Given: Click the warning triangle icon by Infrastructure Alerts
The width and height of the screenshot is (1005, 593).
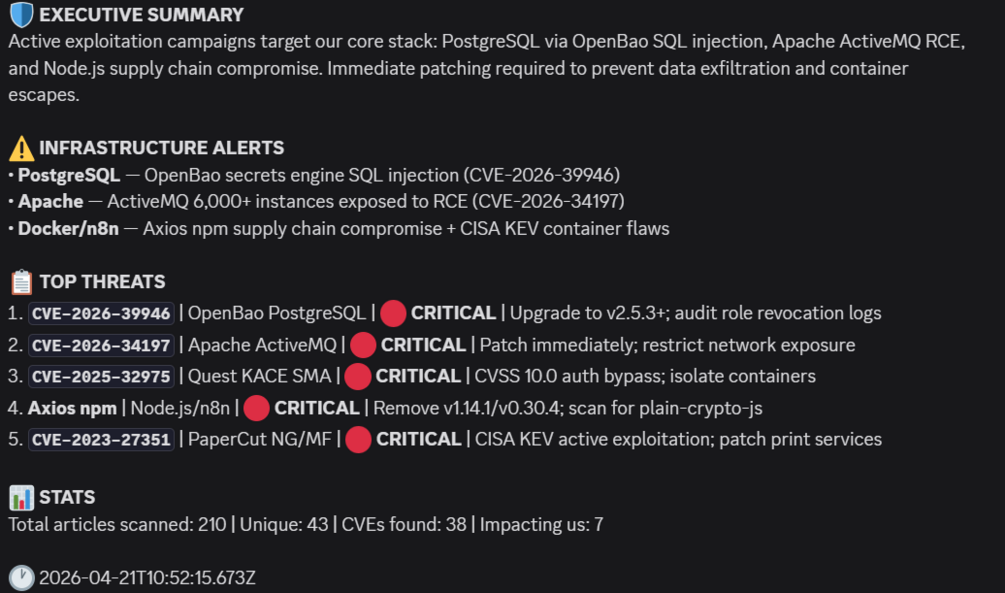Looking at the screenshot, I should (21, 148).
